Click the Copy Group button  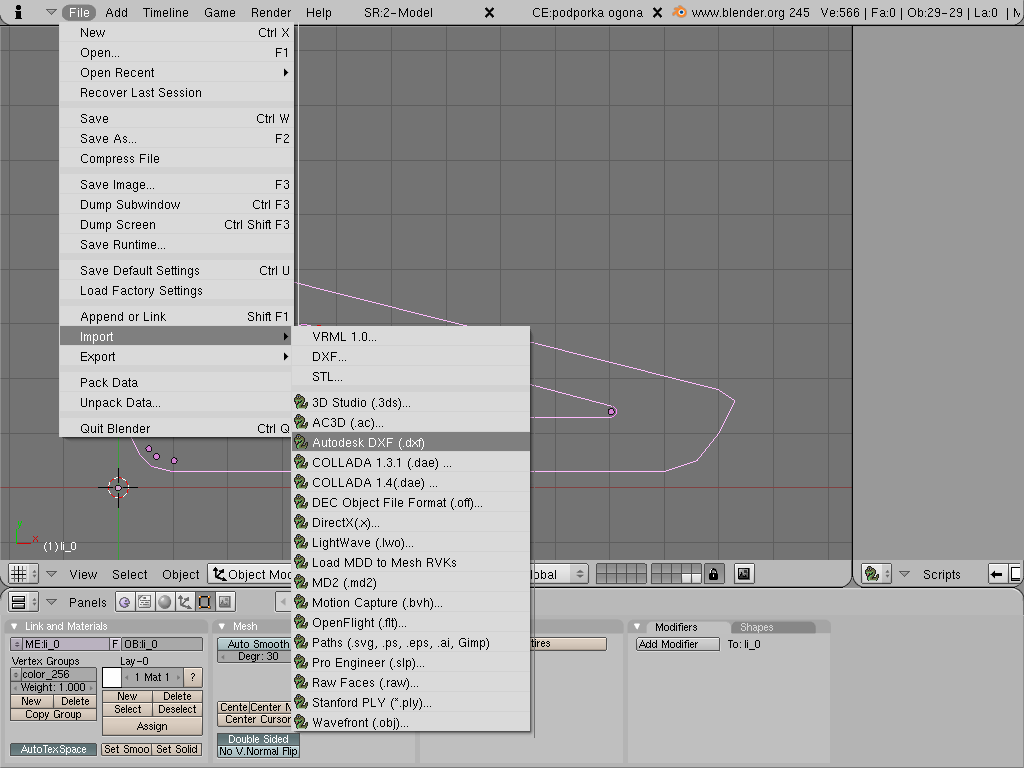click(x=54, y=714)
